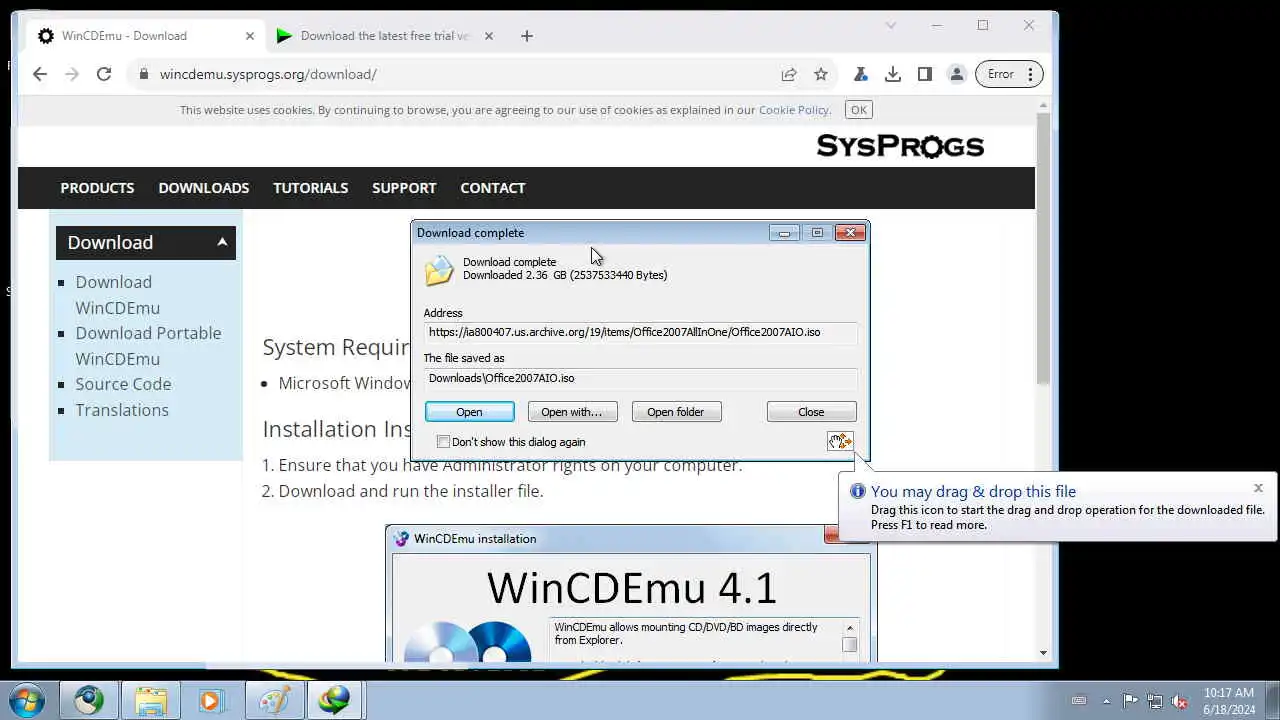
Task: Open PRODUCTS menu item
Action: (x=97, y=188)
